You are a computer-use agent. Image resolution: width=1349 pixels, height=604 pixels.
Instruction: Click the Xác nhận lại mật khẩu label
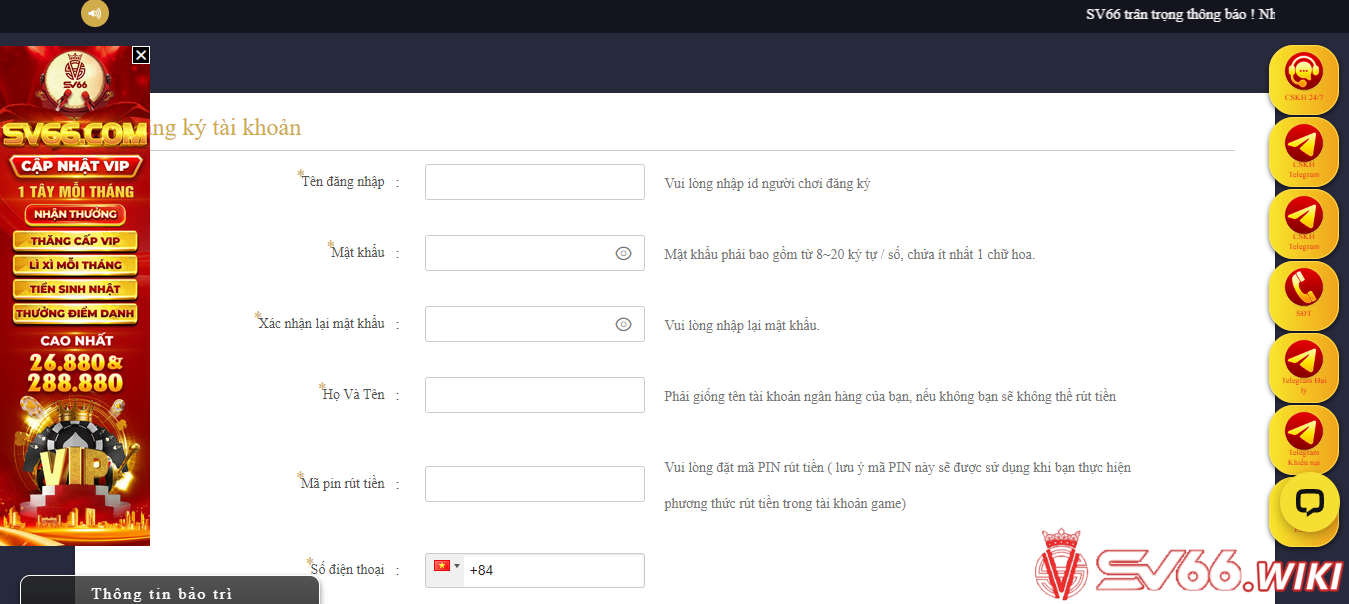321,323
